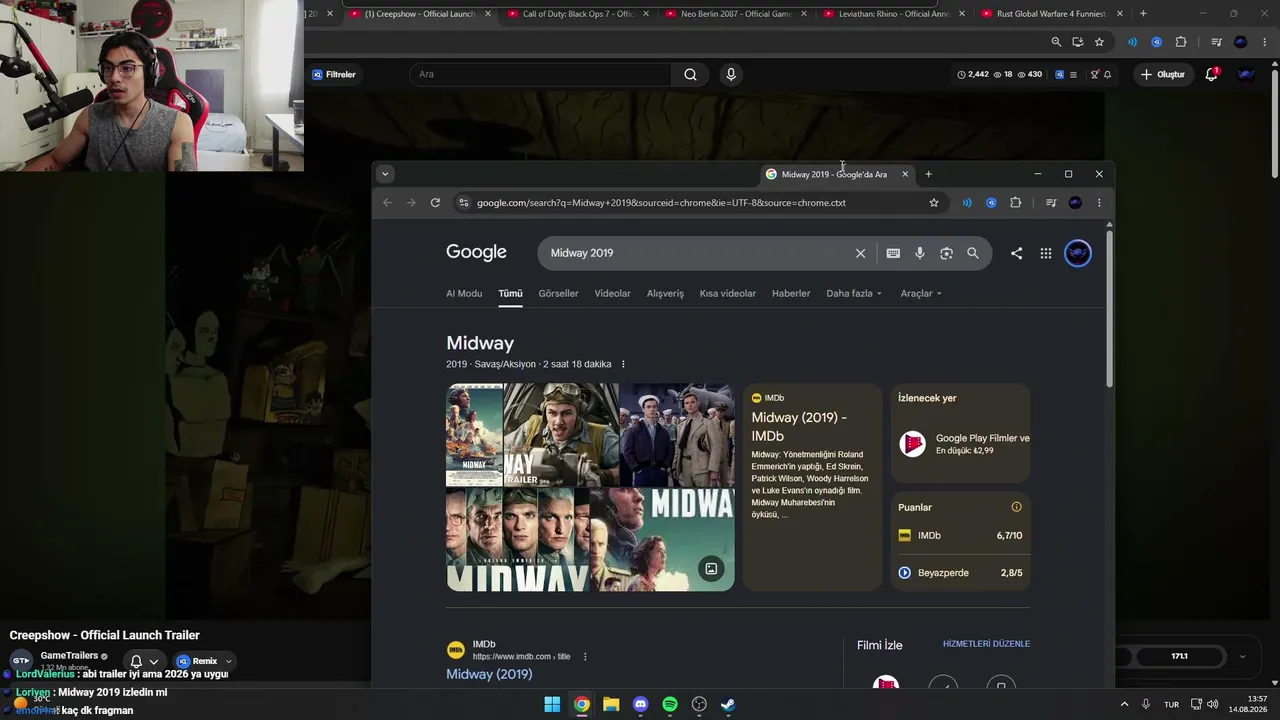Open the Beyazperde rating row
Screen dimensions: 1280x720
point(960,573)
